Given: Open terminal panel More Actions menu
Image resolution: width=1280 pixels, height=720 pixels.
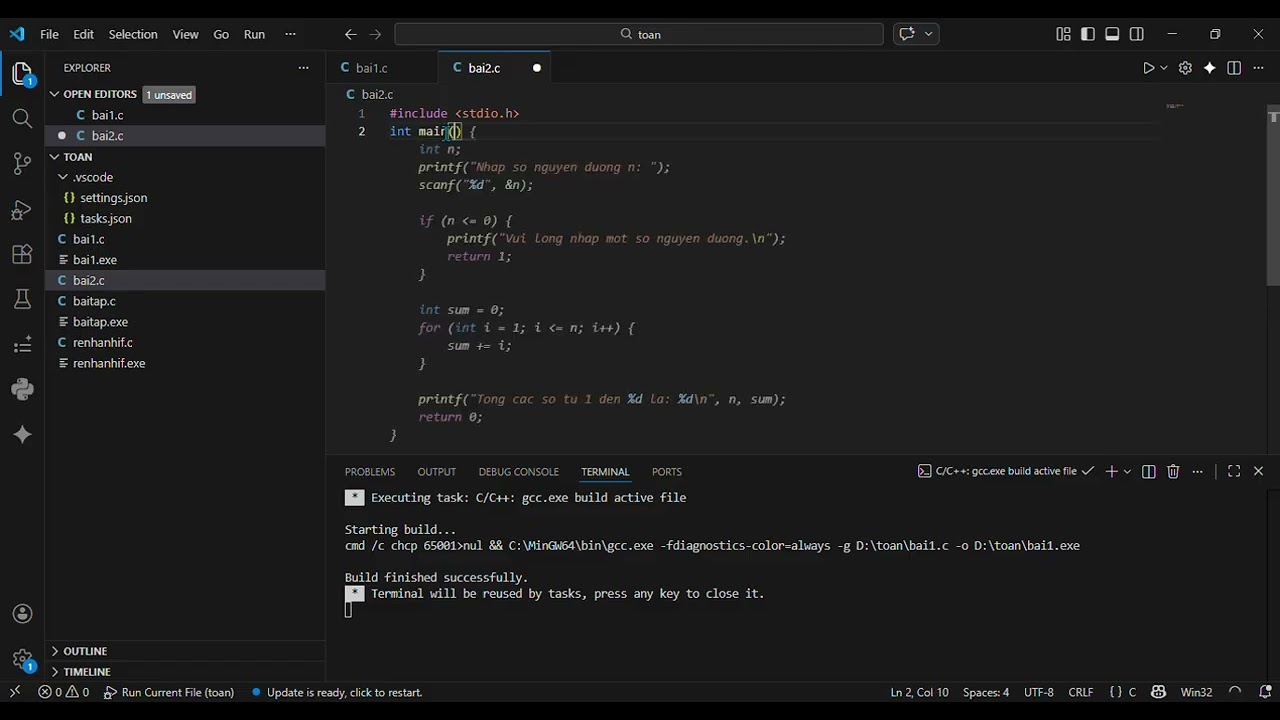Looking at the screenshot, I should (1198, 471).
